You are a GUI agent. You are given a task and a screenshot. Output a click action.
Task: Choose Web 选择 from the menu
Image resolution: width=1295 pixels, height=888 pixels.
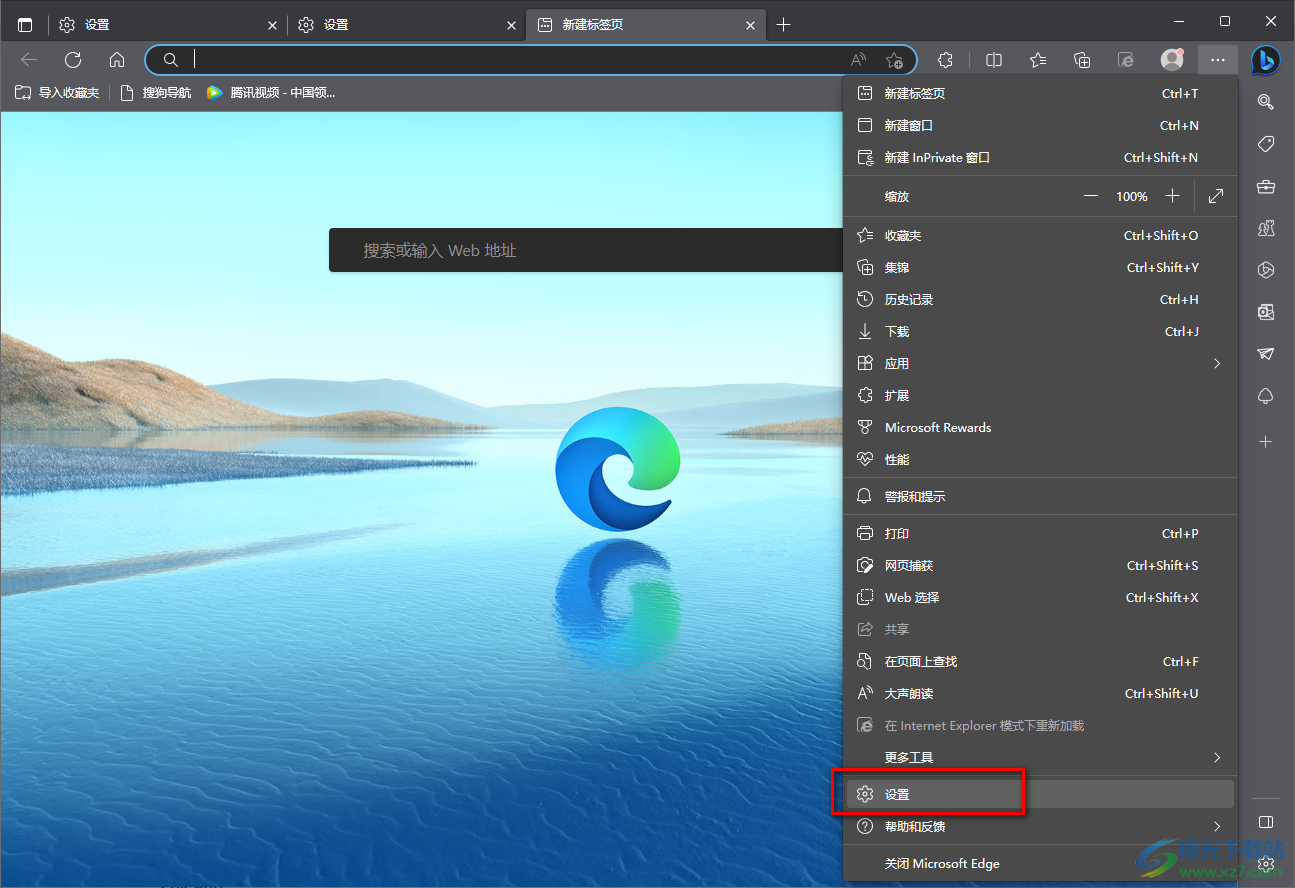[x=1040, y=597]
